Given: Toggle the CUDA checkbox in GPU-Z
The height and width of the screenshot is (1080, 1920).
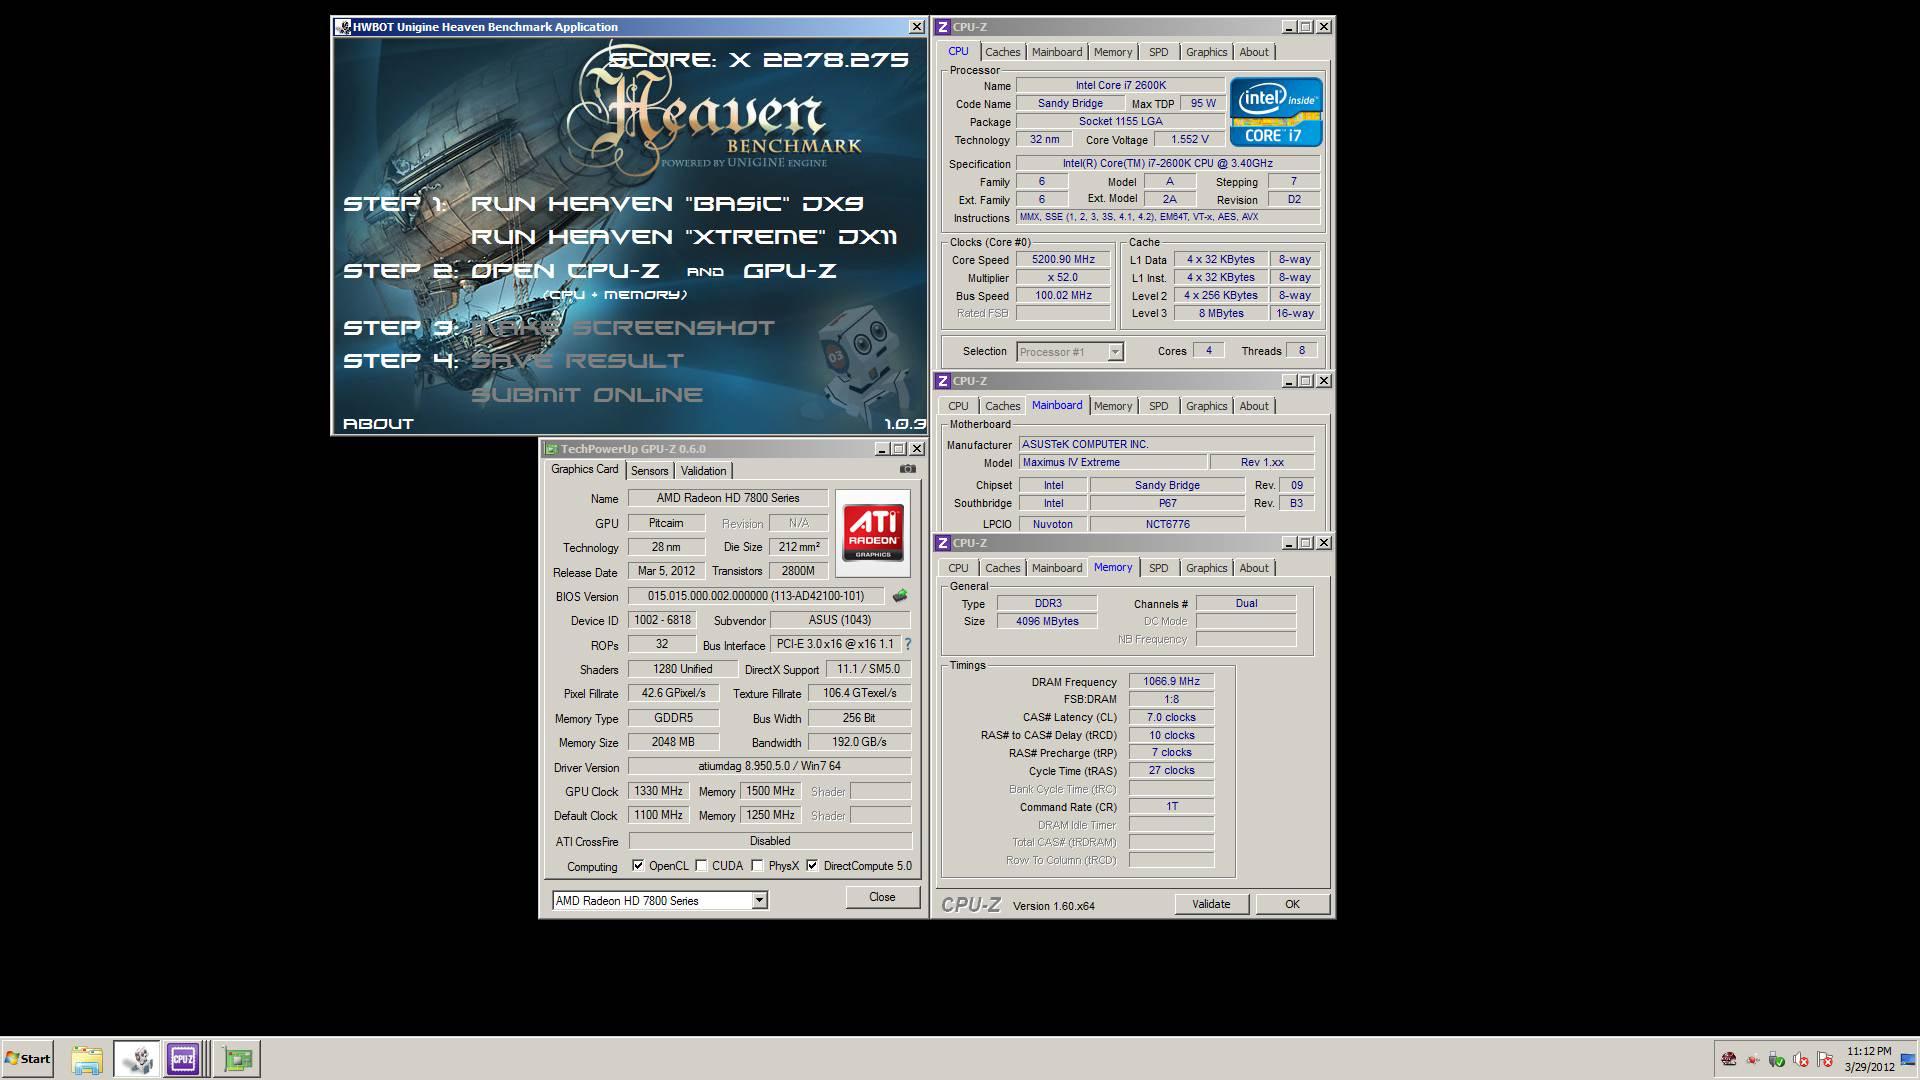Looking at the screenshot, I should click(x=702, y=866).
